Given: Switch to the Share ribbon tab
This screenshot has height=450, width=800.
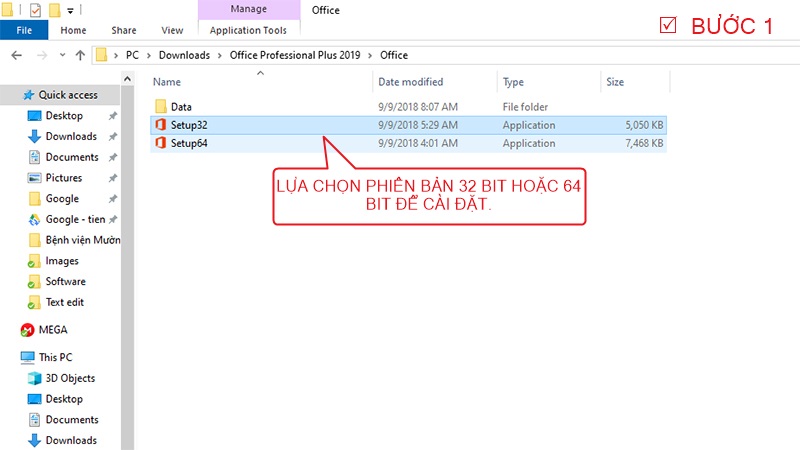Looking at the screenshot, I should [124, 30].
